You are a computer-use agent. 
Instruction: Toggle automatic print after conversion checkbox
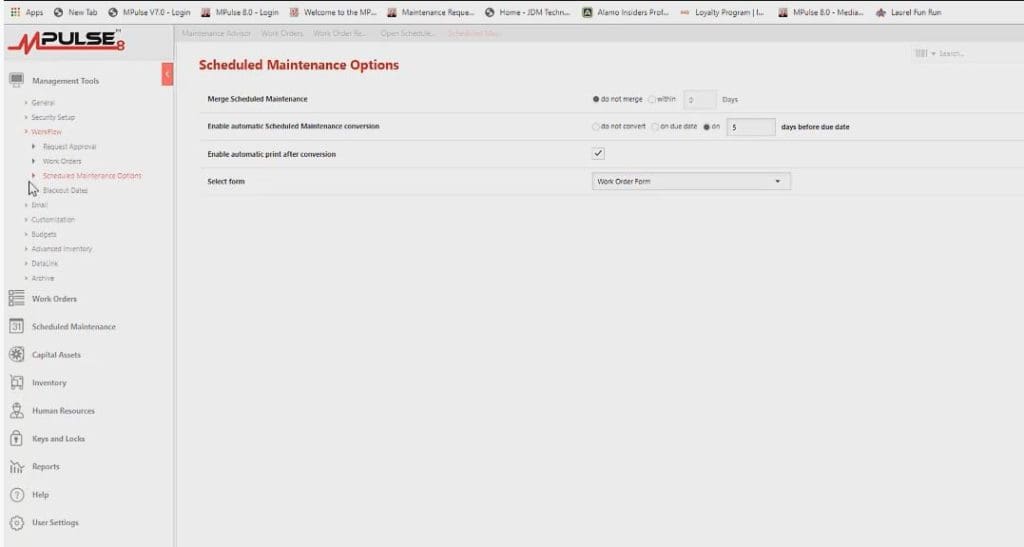(598, 153)
